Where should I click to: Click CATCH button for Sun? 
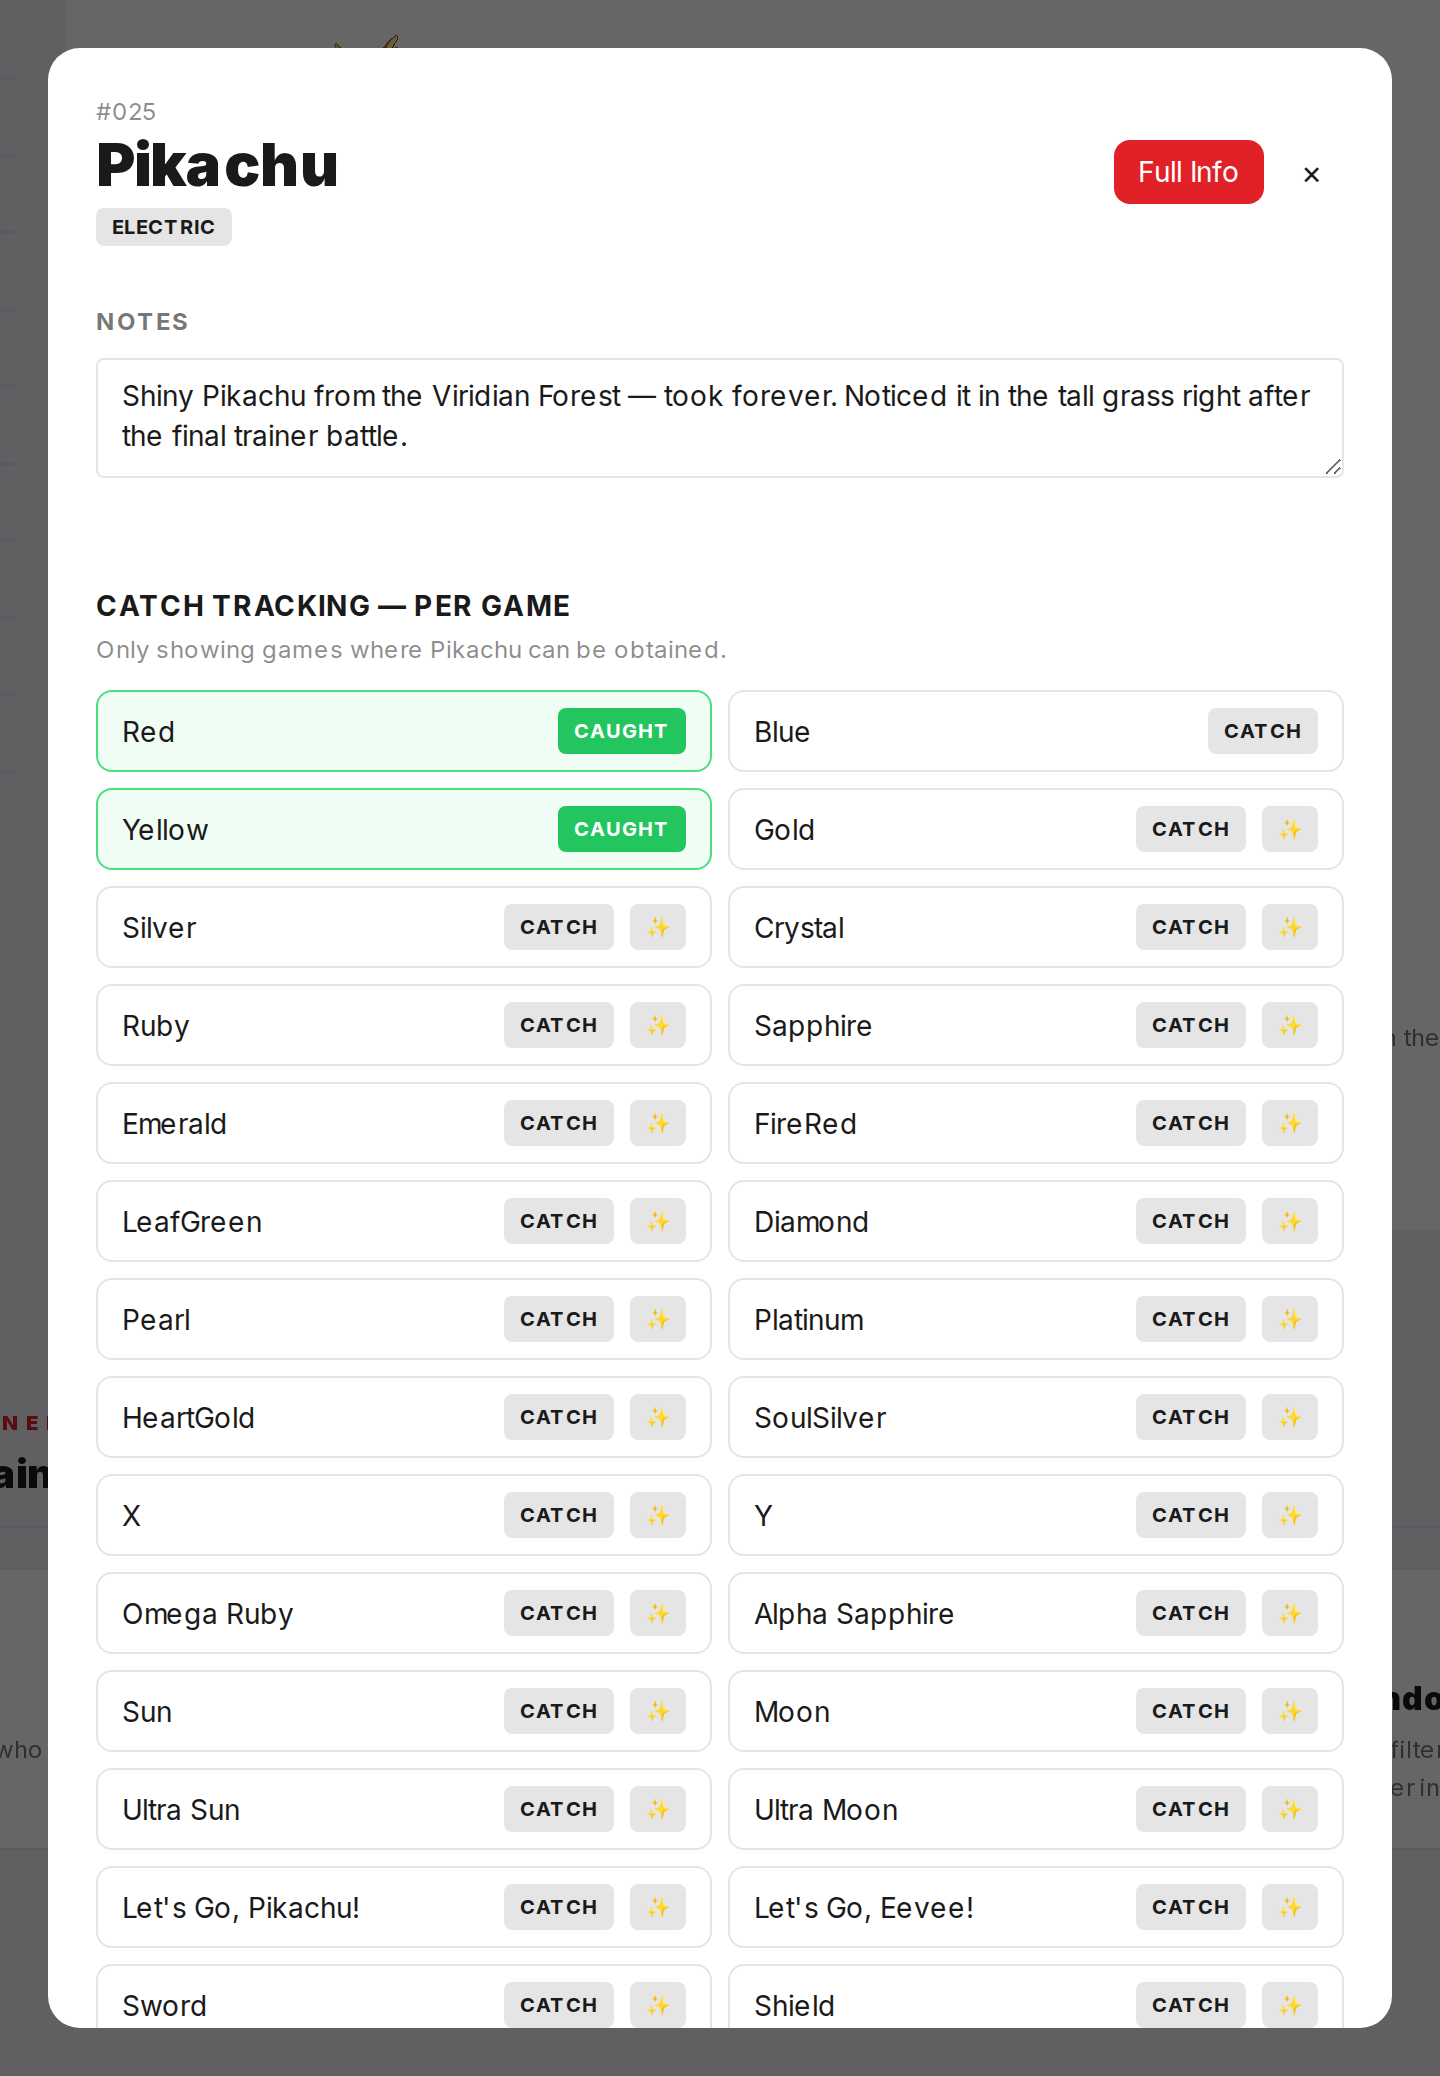click(558, 1711)
